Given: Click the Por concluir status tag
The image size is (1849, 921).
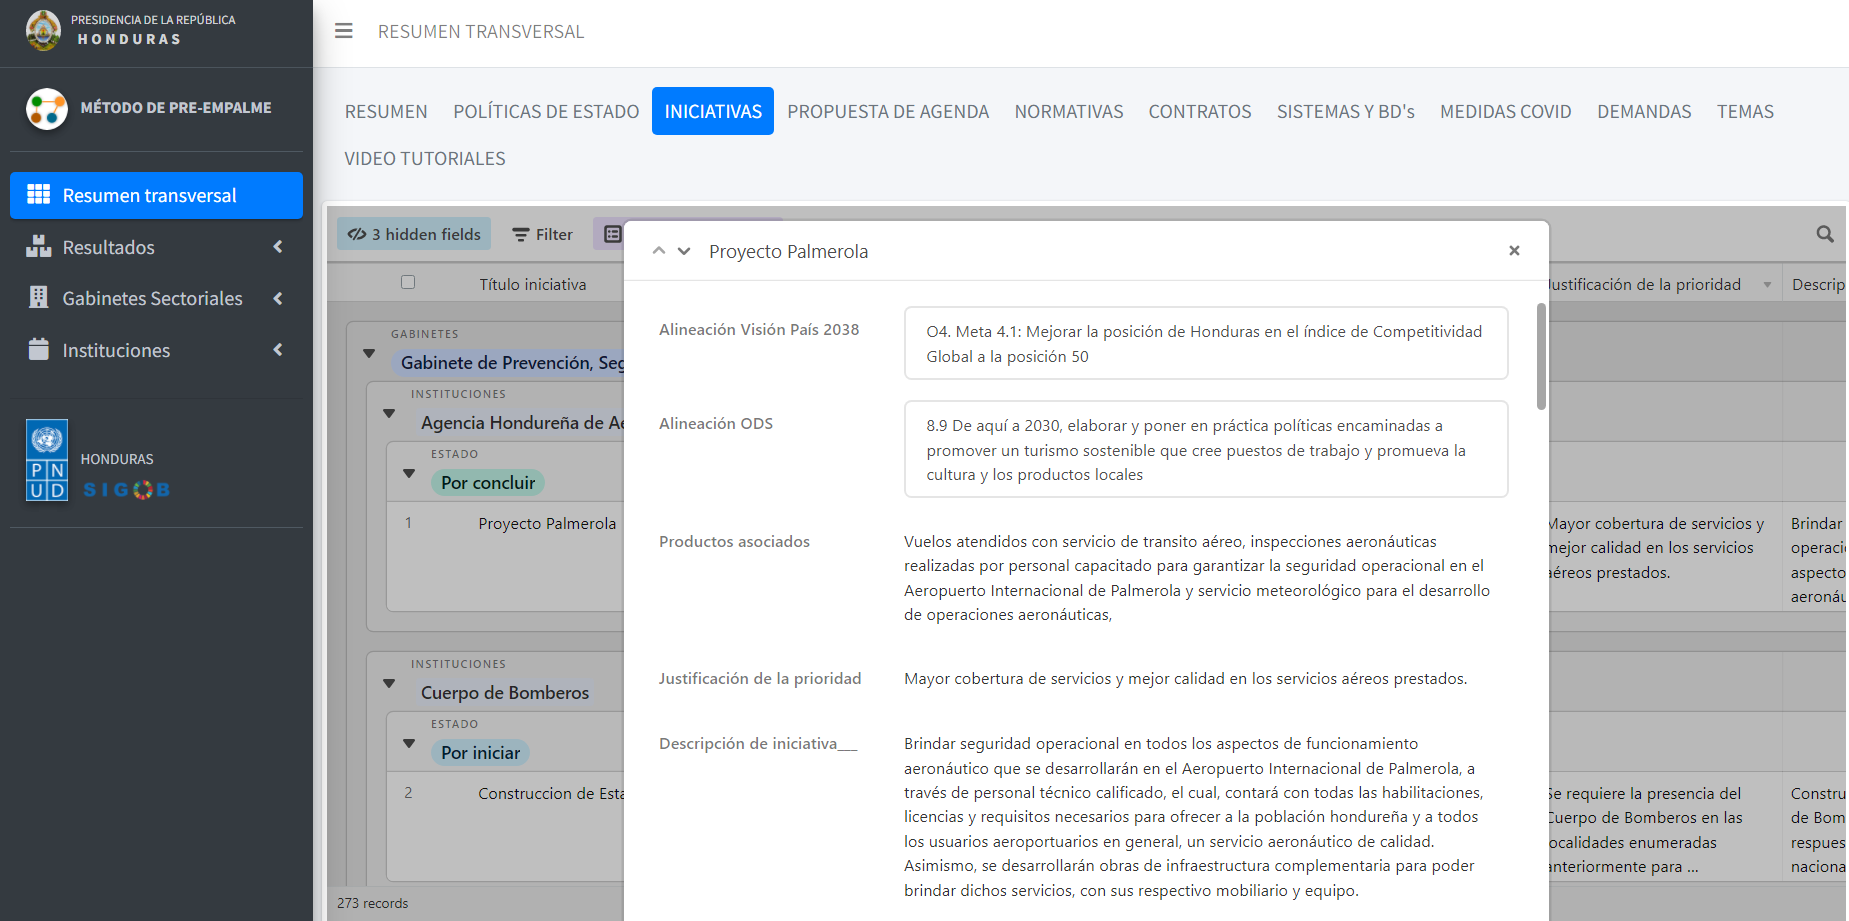Looking at the screenshot, I should [488, 482].
